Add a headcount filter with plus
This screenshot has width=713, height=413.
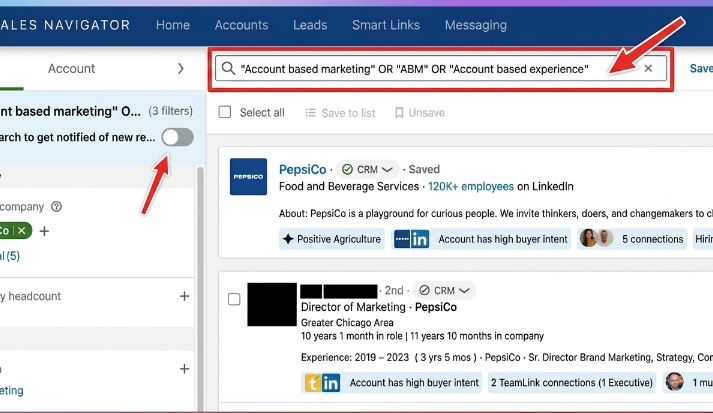(184, 296)
